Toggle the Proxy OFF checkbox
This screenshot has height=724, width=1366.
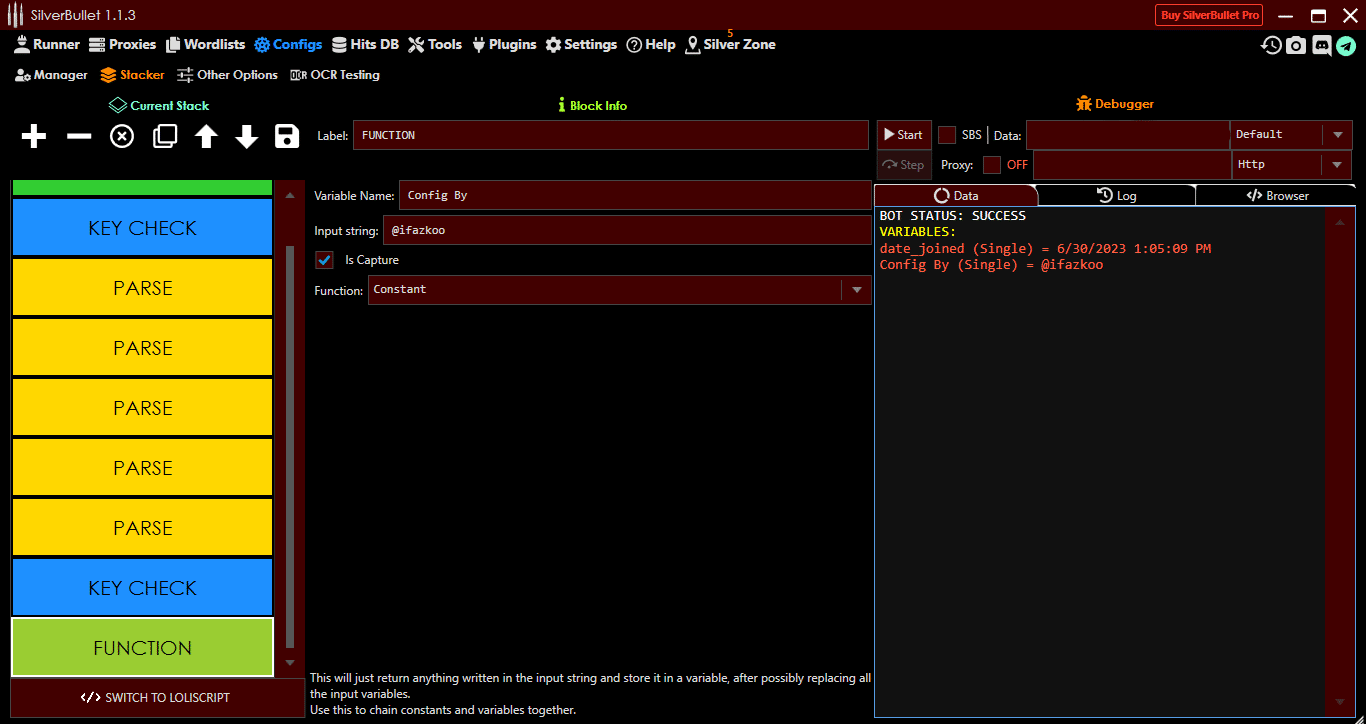point(991,165)
